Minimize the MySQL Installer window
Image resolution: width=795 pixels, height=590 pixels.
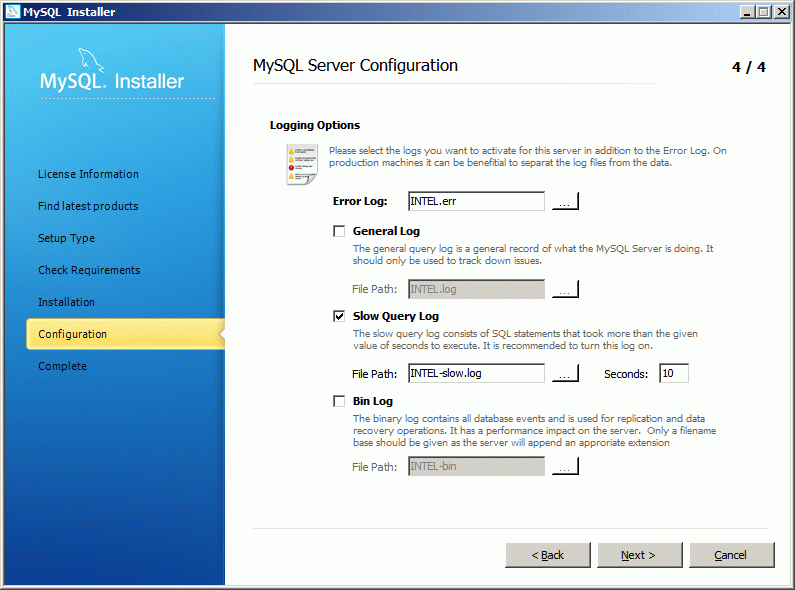click(746, 12)
